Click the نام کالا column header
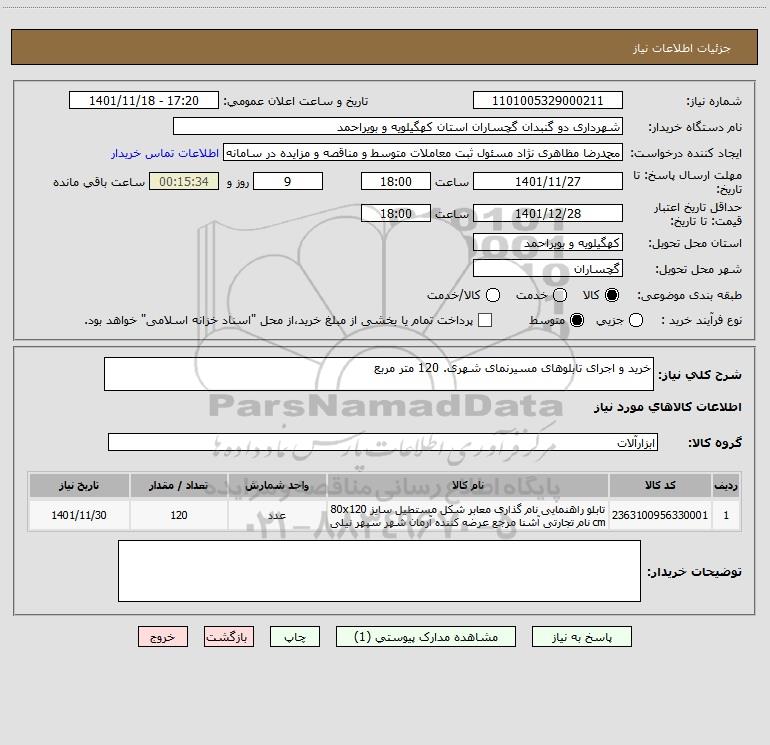The height and width of the screenshot is (745, 770). (468, 485)
